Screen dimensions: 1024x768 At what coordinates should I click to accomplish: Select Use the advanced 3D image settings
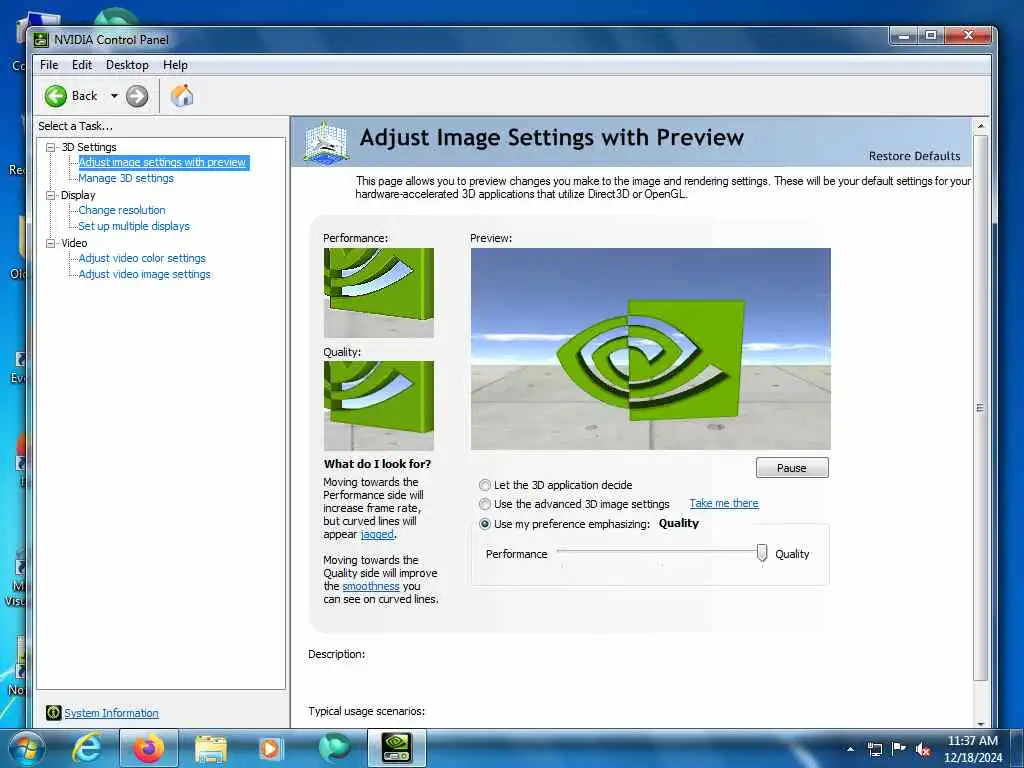point(485,504)
